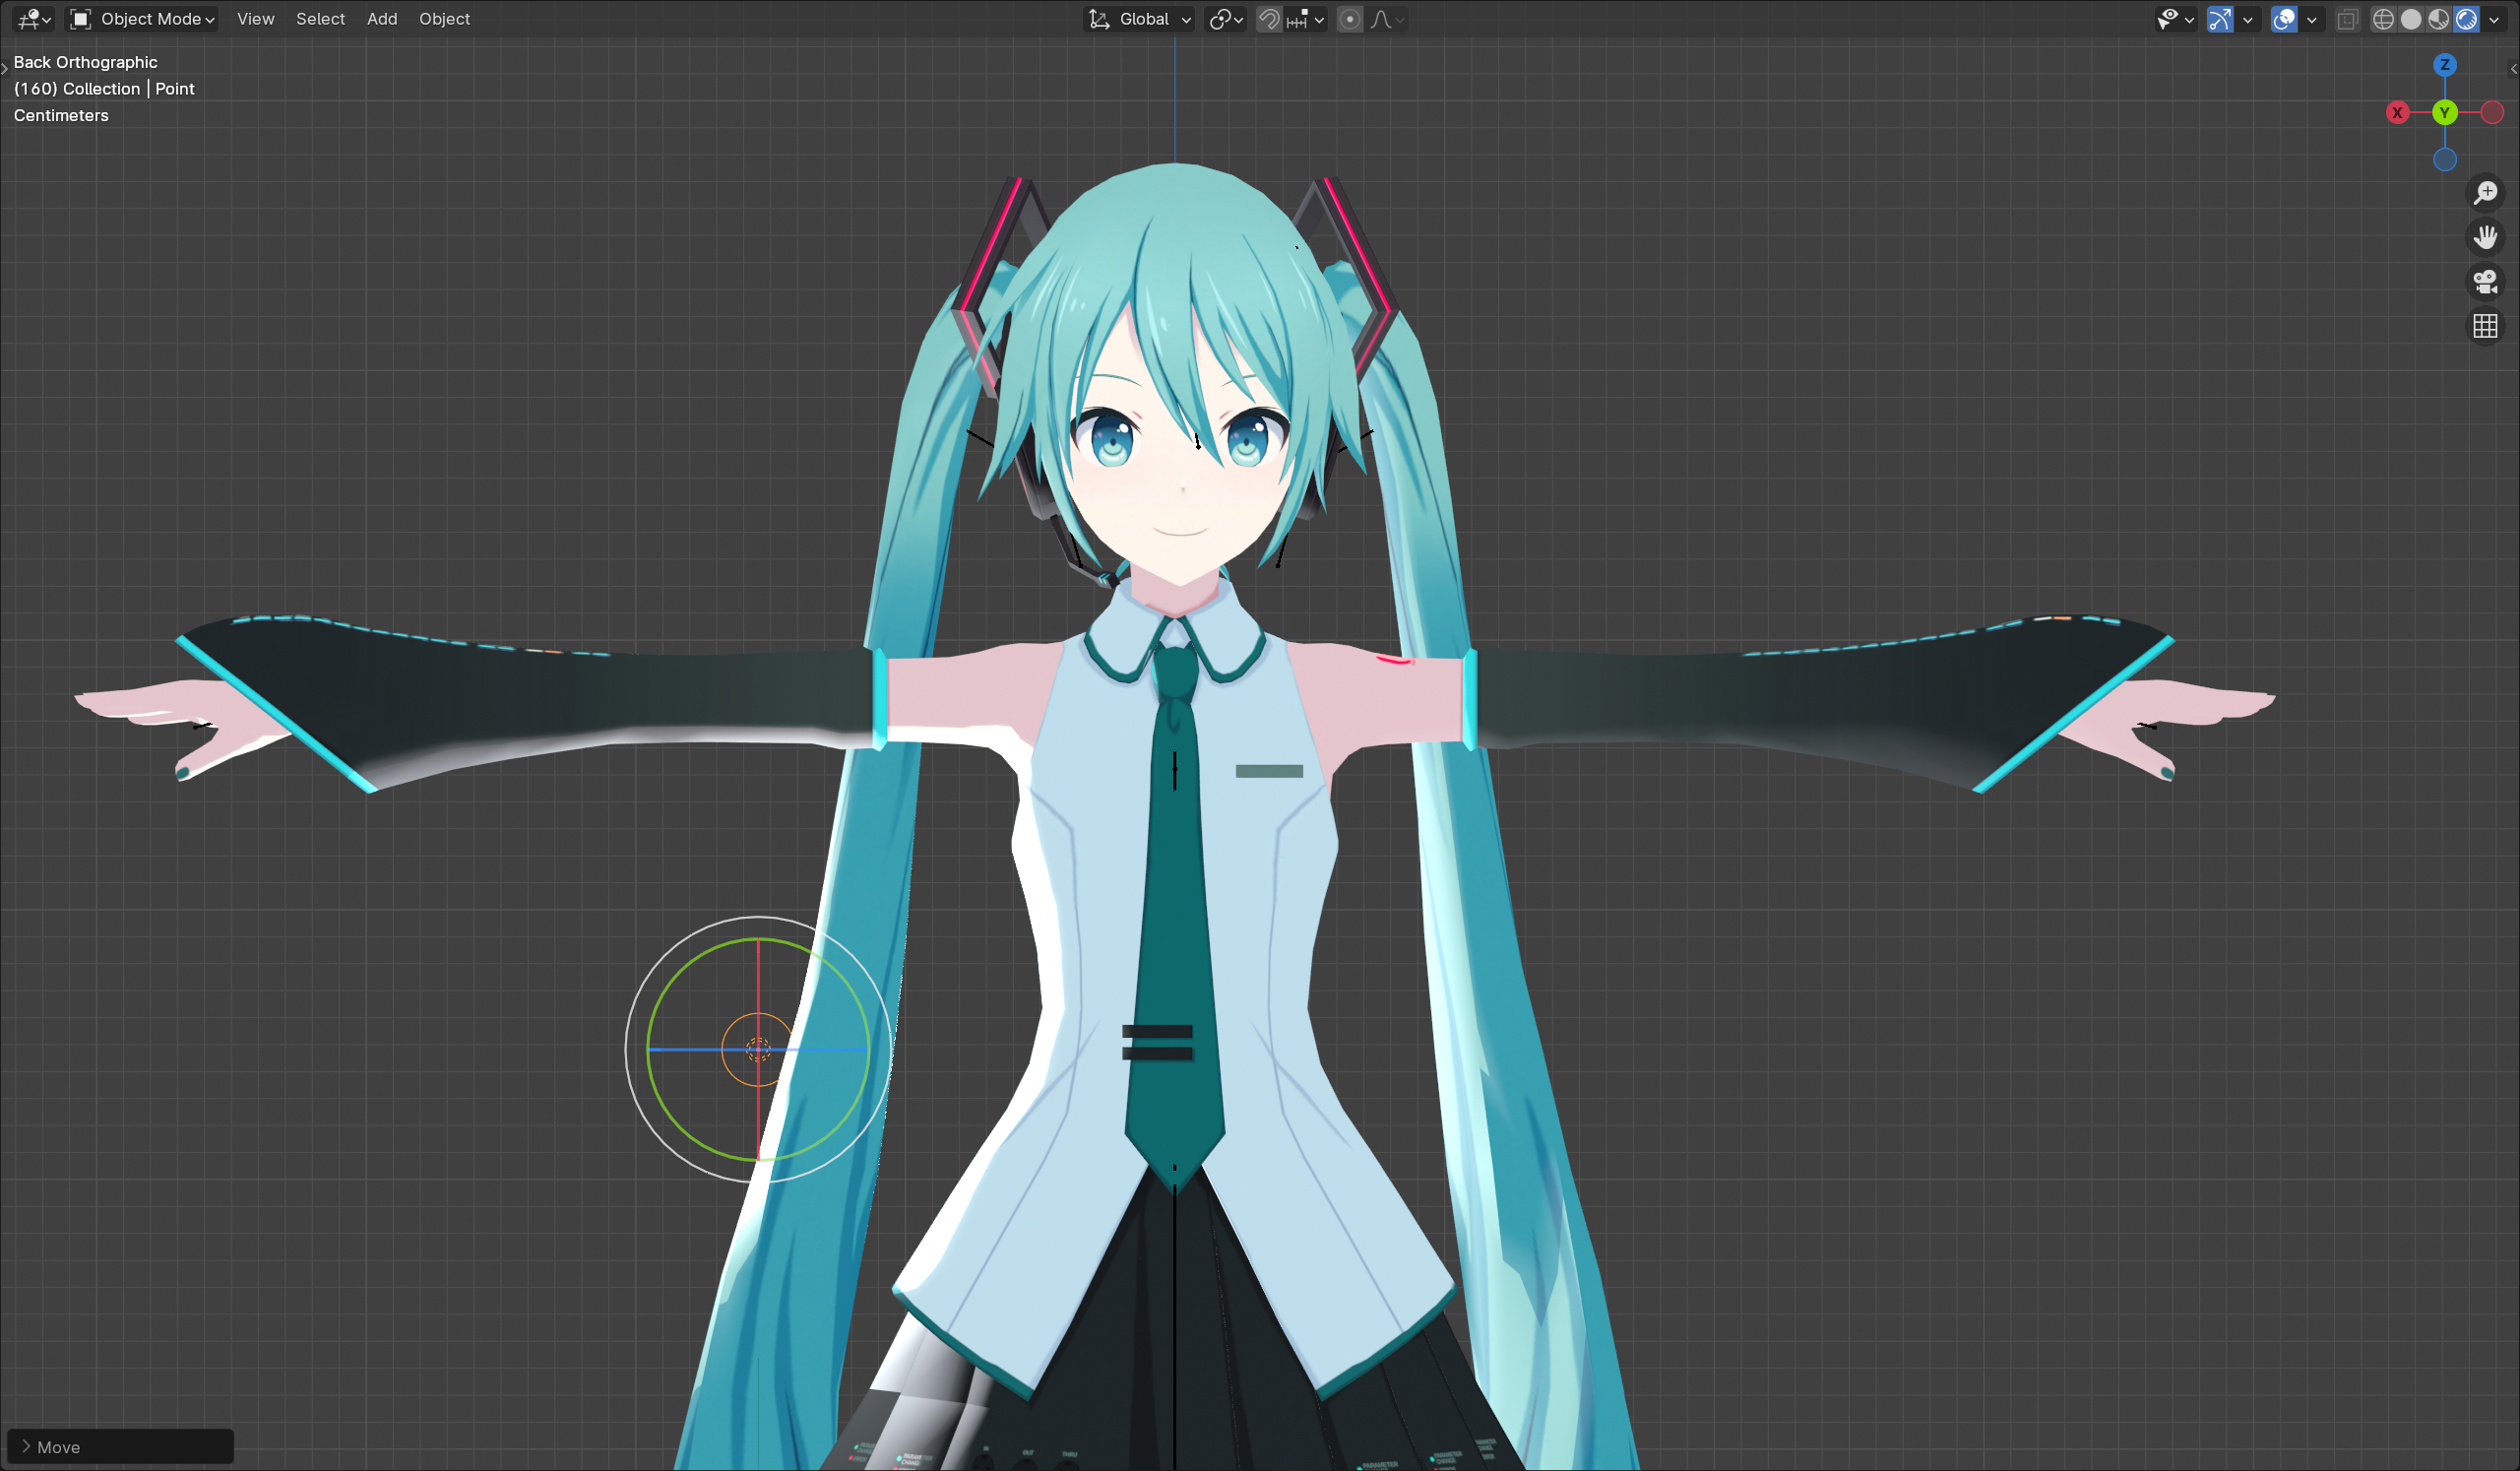Screen dimensions: 2520x1471
Task: Open the Object menu
Action: point(444,19)
